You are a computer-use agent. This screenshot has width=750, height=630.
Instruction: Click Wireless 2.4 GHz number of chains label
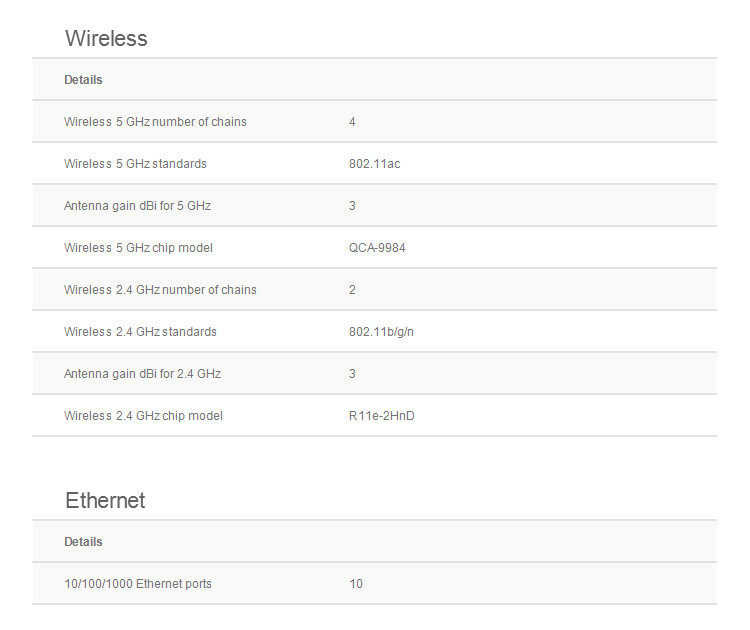(x=160, y=290)
